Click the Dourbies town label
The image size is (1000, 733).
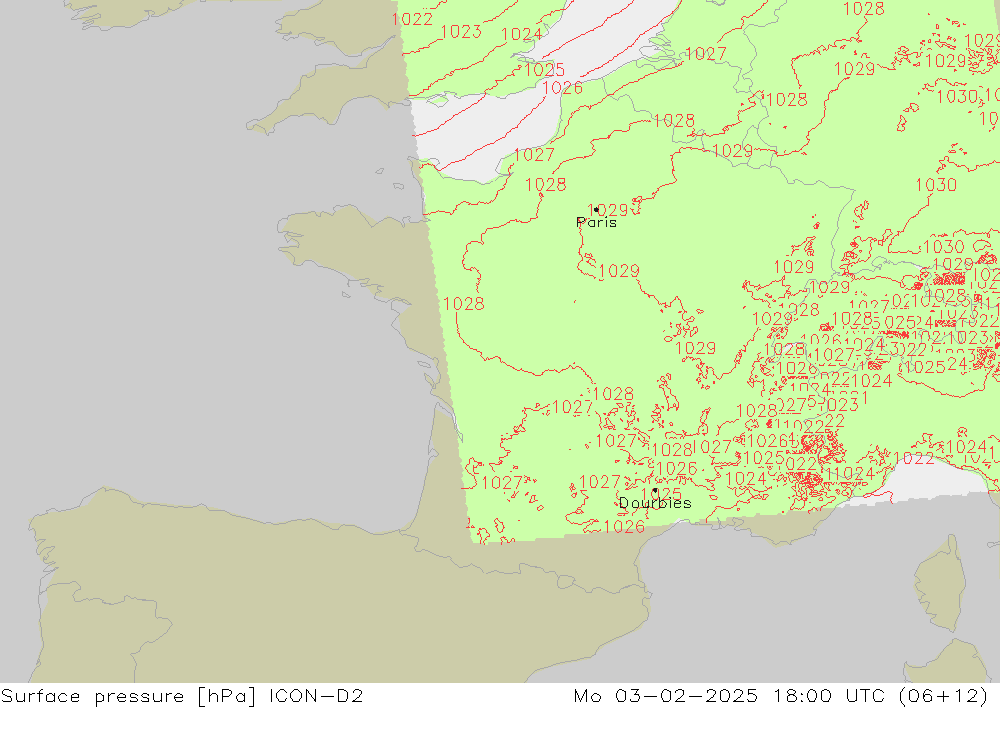coord(655,503)
